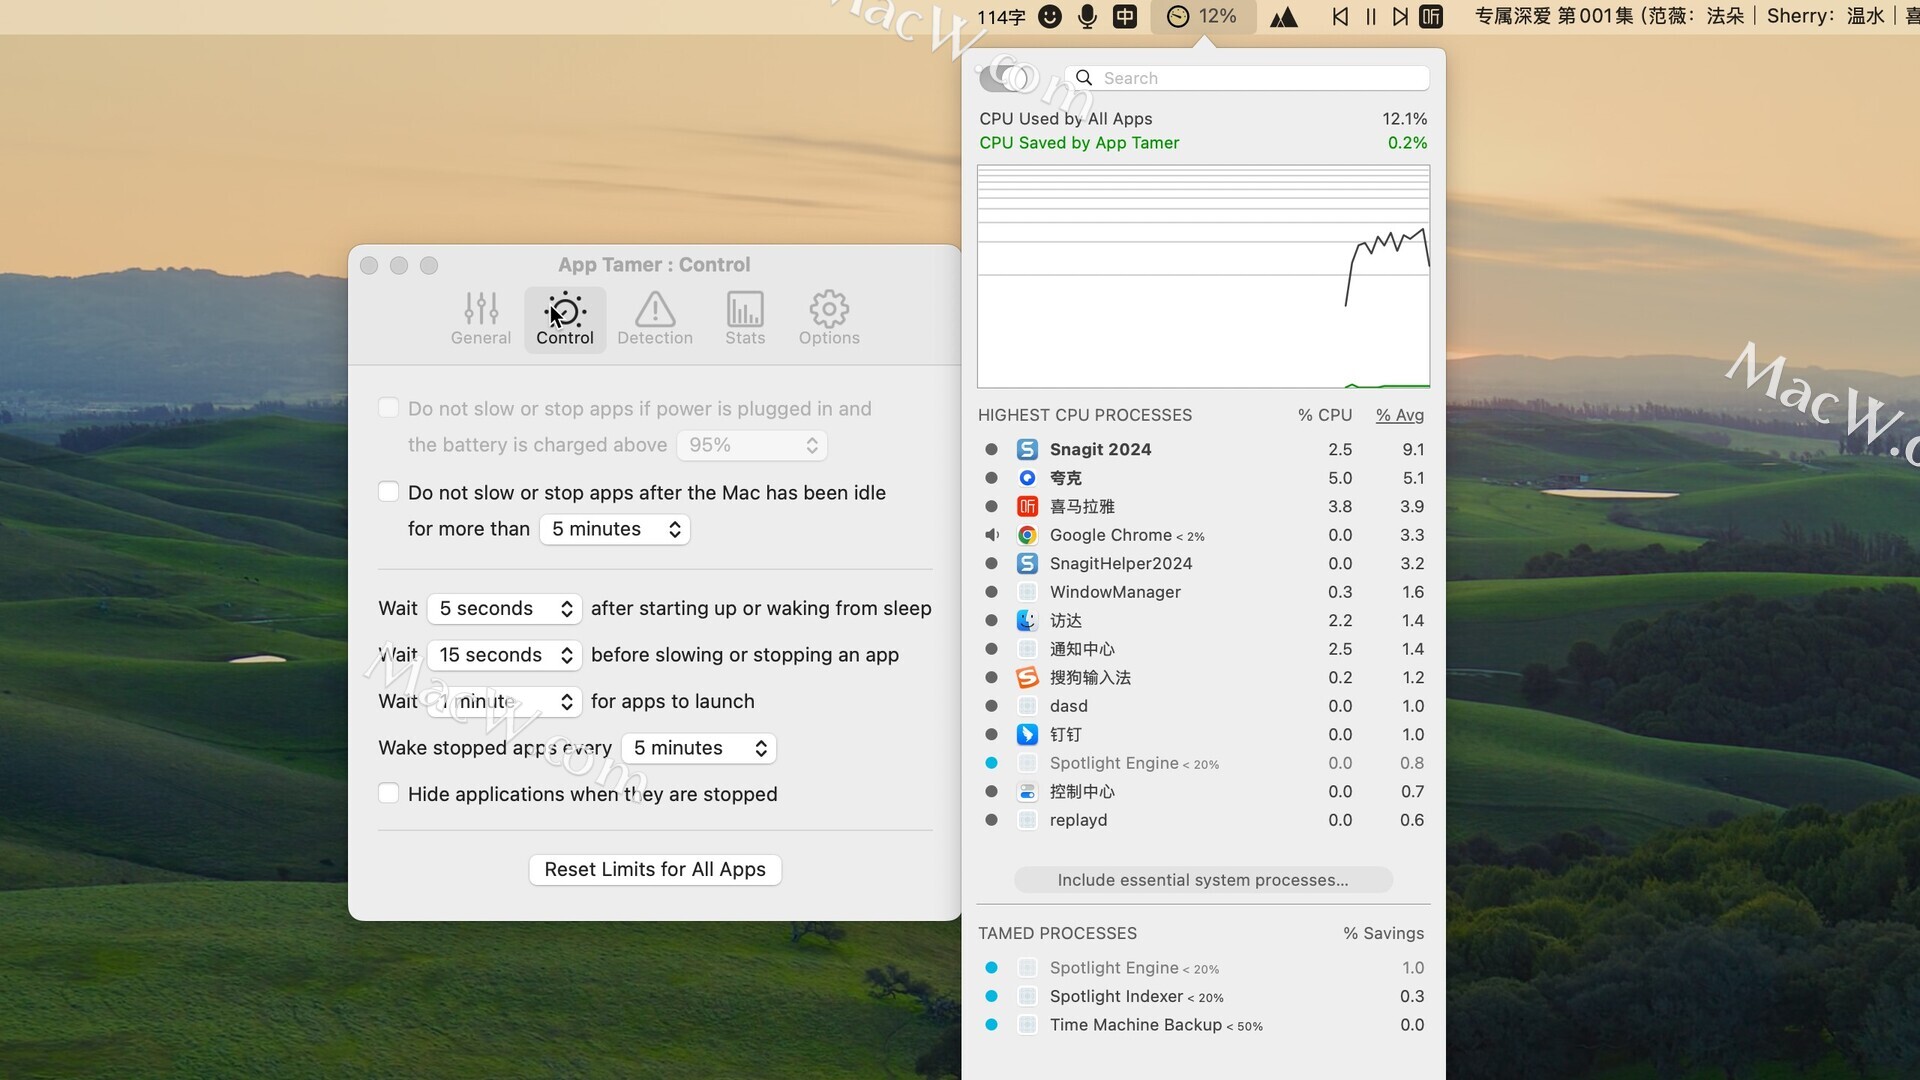Click blue dot beside Spotlight Engine in CPU list
This screenshot has height=1080, width=1920.
pos(992,763)
